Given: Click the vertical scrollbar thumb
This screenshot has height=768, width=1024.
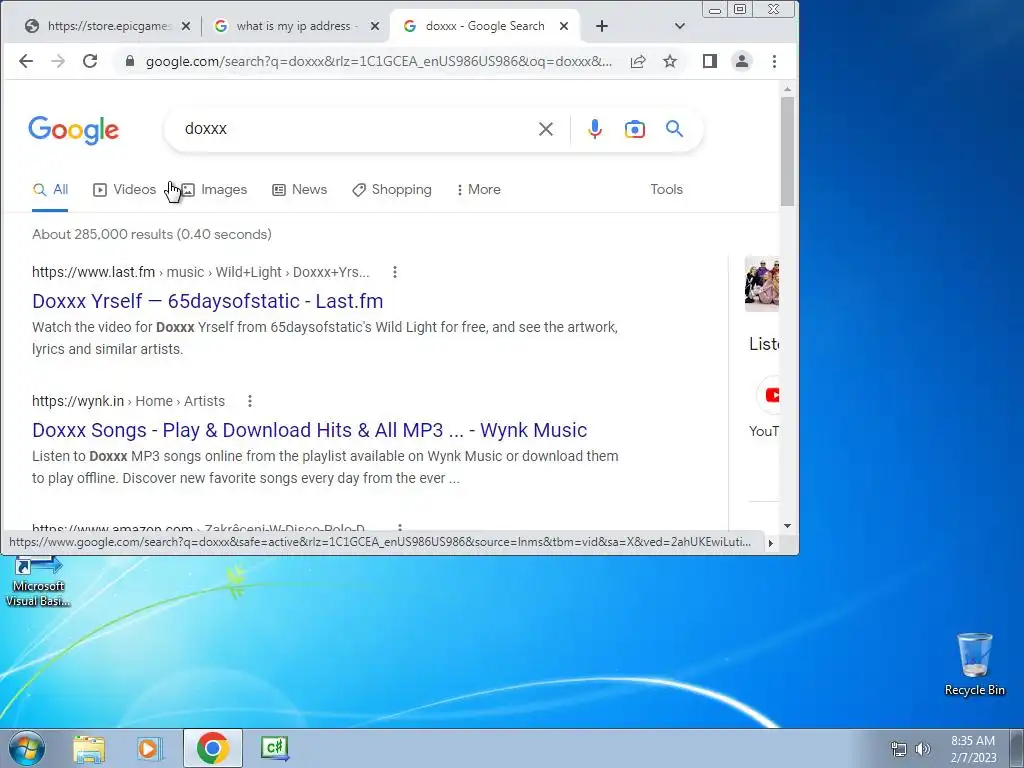Looking at the screenshot, I should [x=787, y=151].
